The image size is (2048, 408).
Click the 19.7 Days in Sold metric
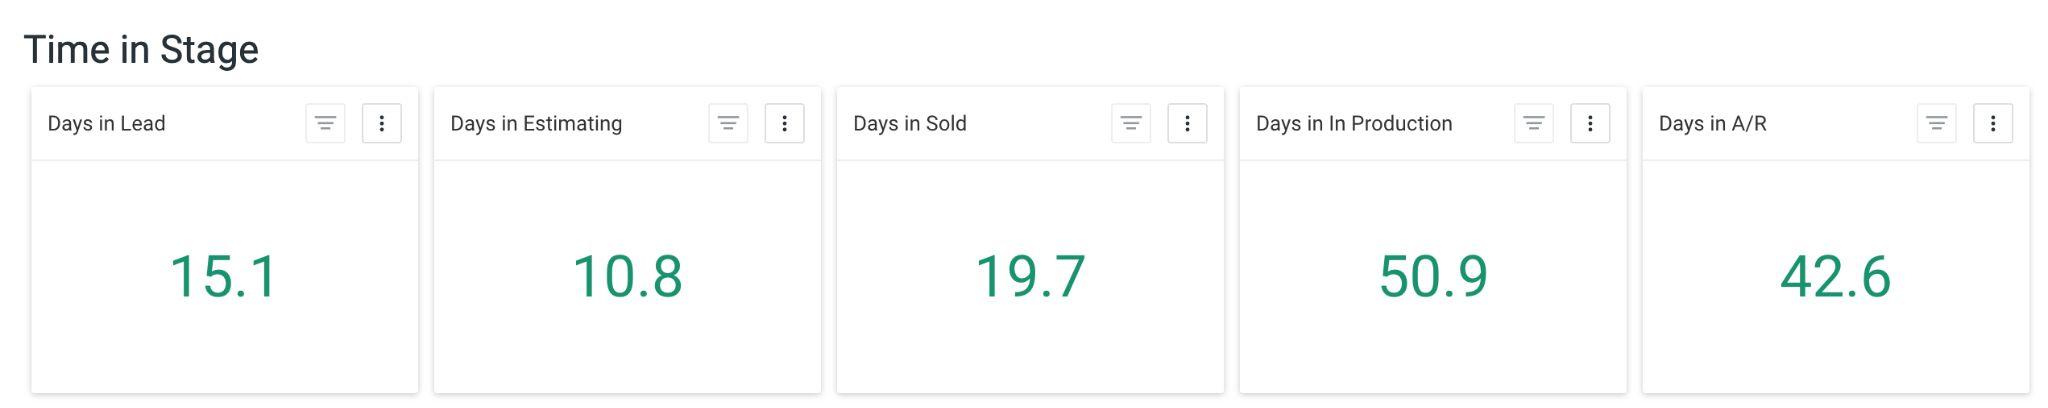(x=1030, y=276)
